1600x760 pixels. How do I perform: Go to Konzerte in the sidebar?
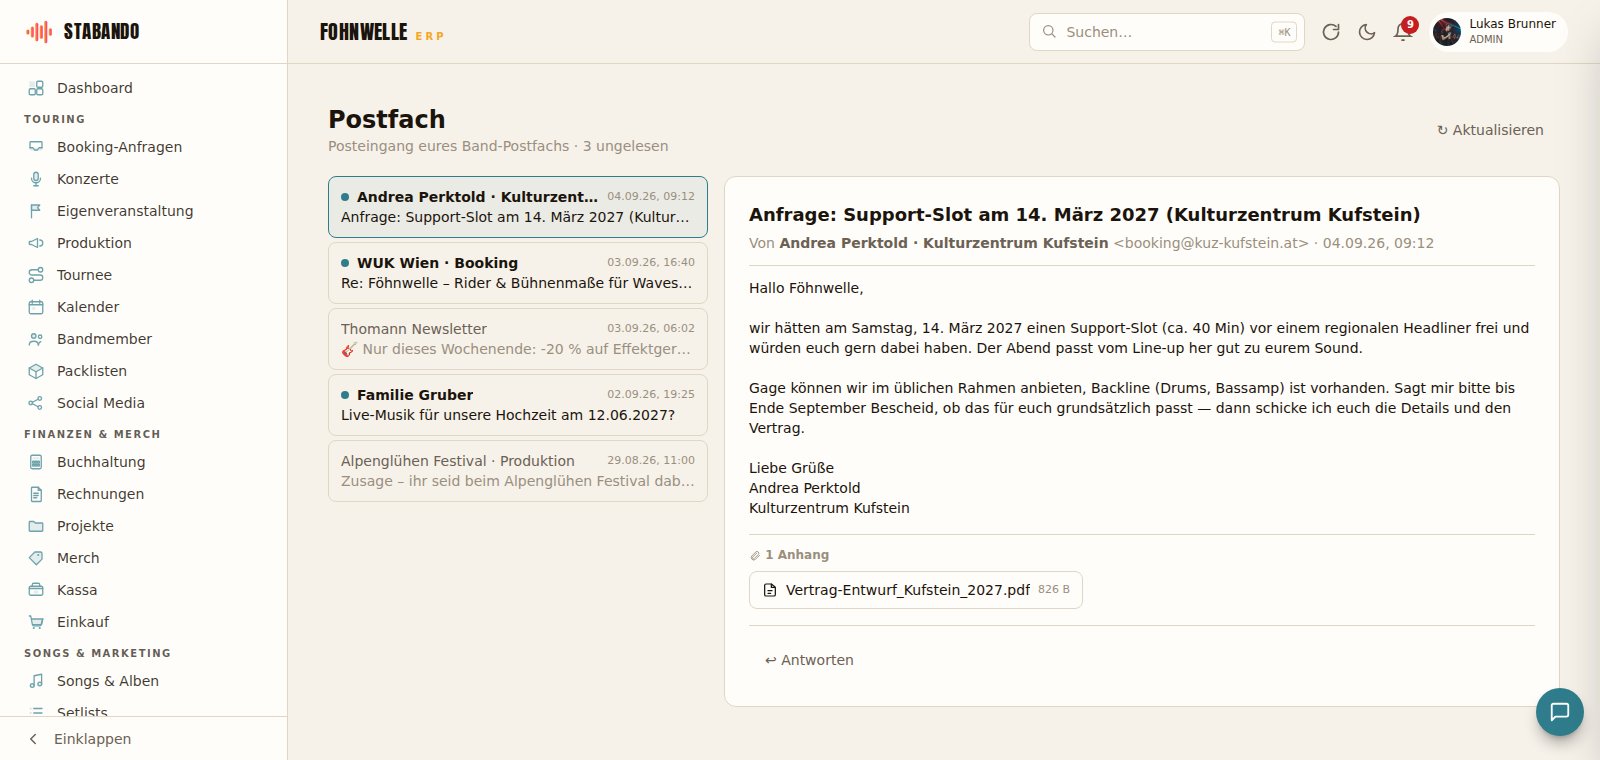(144, 179)
